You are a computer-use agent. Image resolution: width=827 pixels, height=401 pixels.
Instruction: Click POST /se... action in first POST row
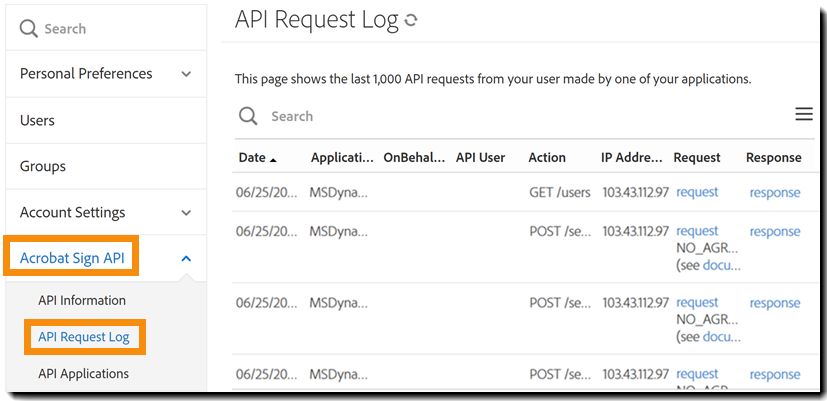click(560, 232)
